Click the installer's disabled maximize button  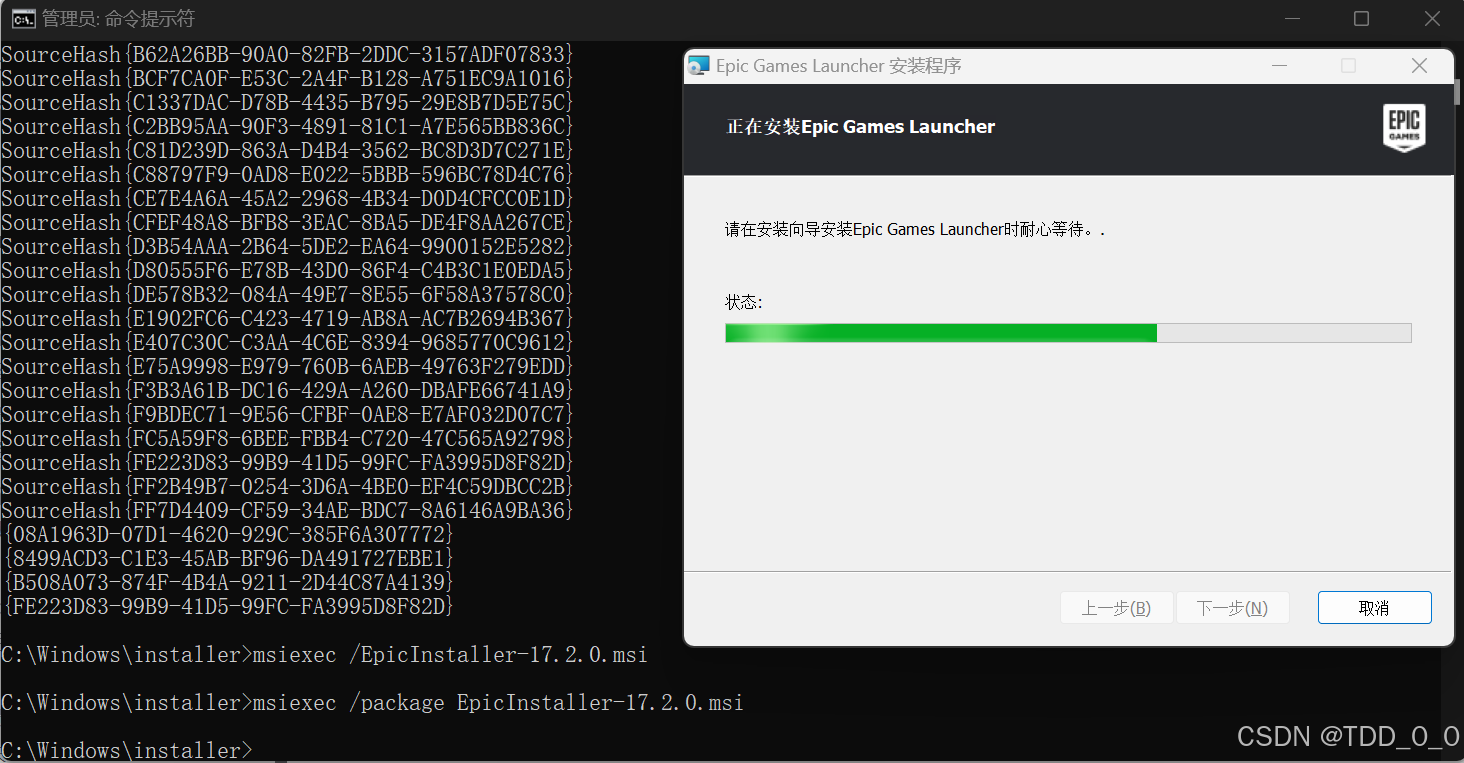point(1348,66)
